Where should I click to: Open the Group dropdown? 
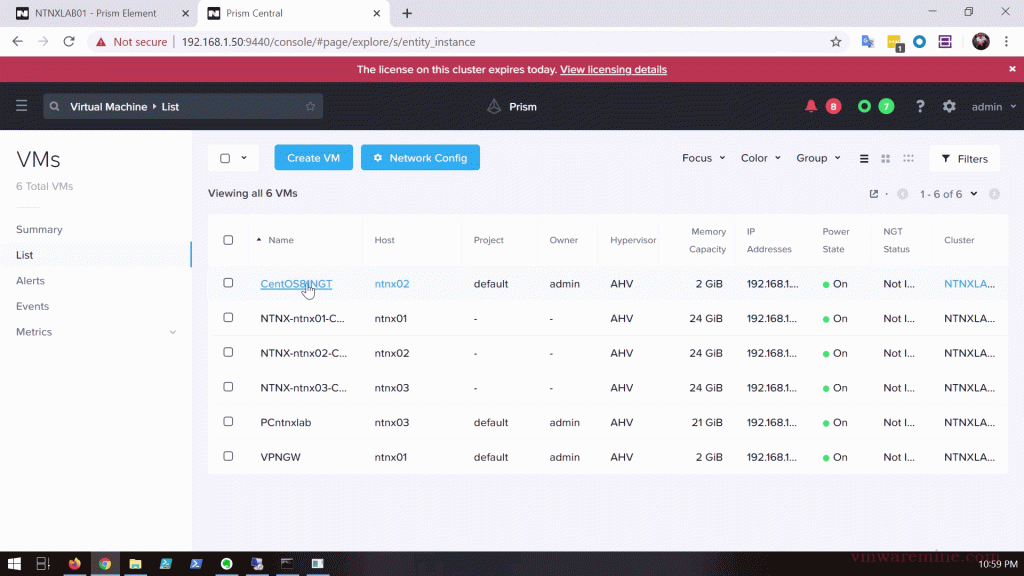point(818,158)
